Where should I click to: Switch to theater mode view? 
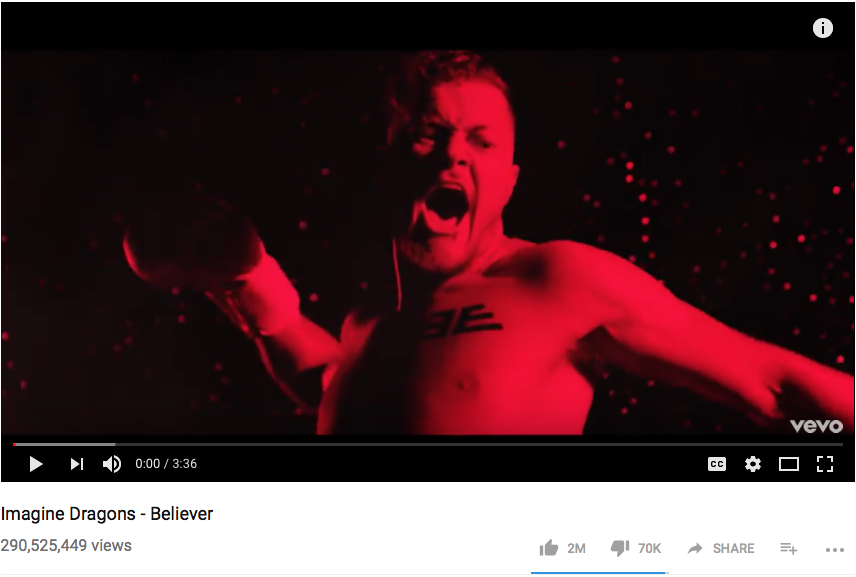pos(789,464)
